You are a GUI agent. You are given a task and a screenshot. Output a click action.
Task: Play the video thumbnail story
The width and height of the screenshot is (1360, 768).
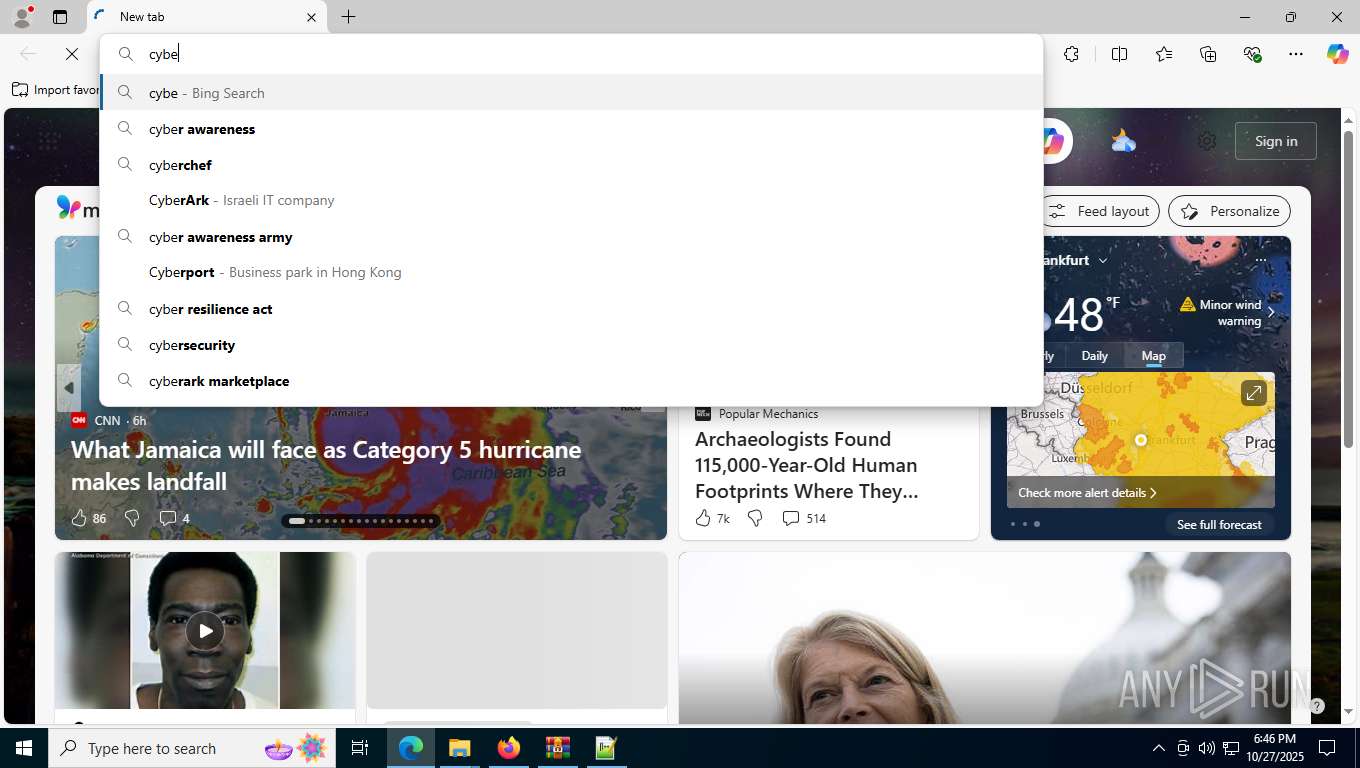click(x=205, y=631)
